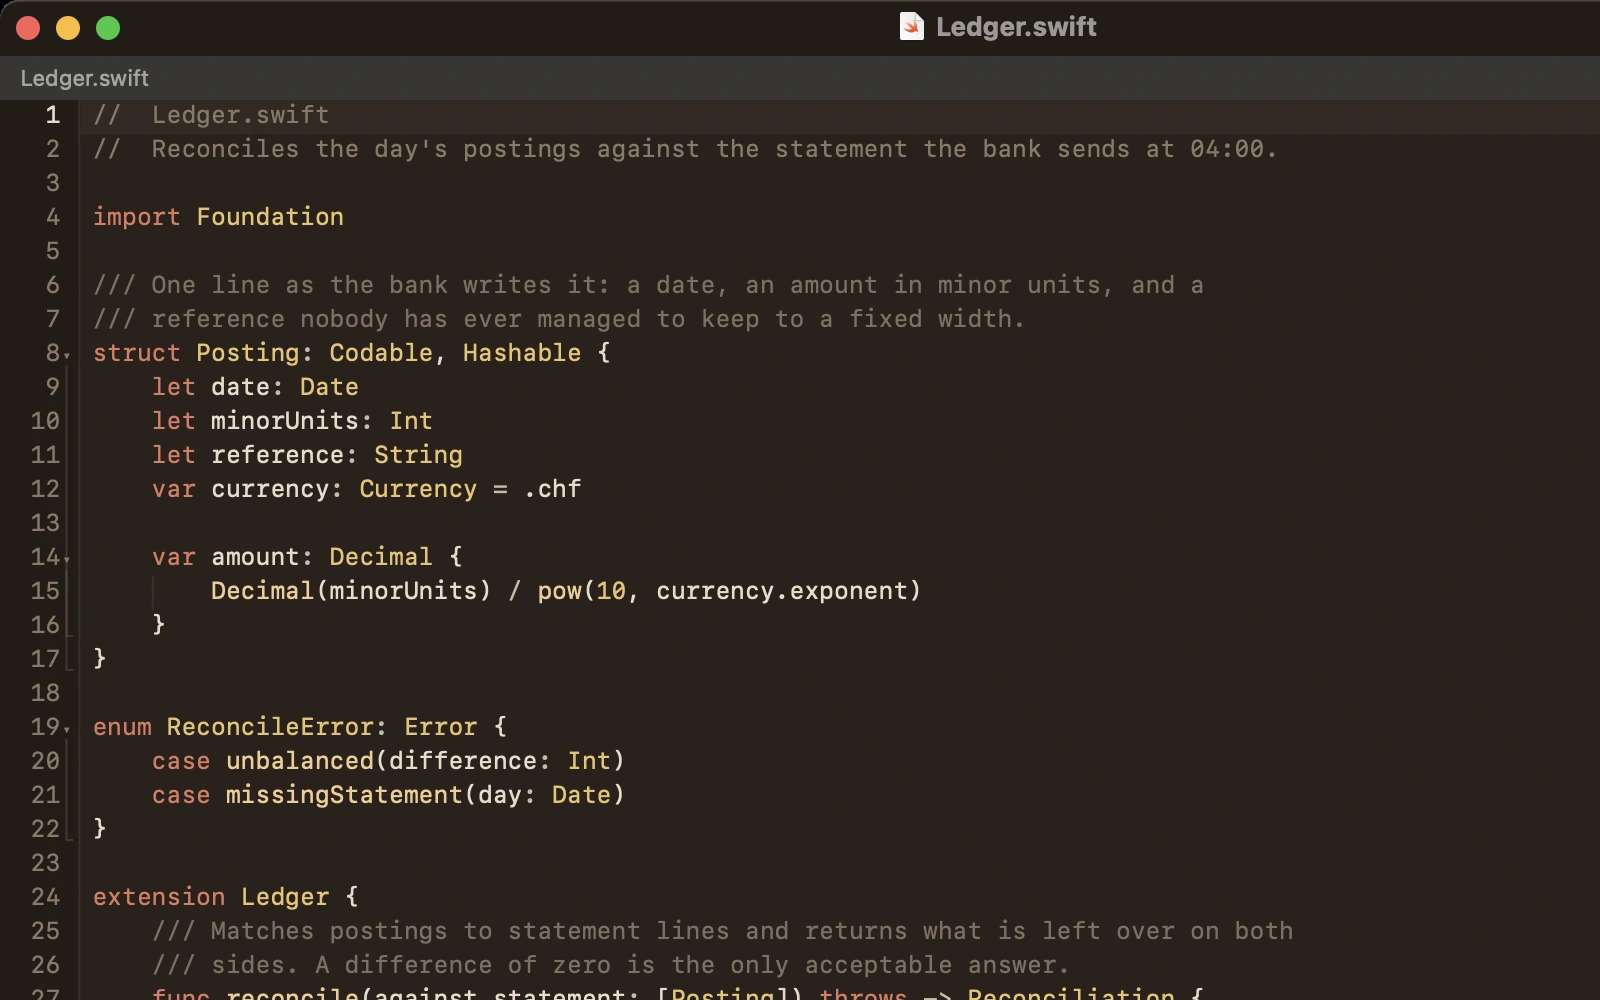Collapse the var amount fold arrow
This screenshot has width=1600, height=1000.
click(x=67, y=560)
